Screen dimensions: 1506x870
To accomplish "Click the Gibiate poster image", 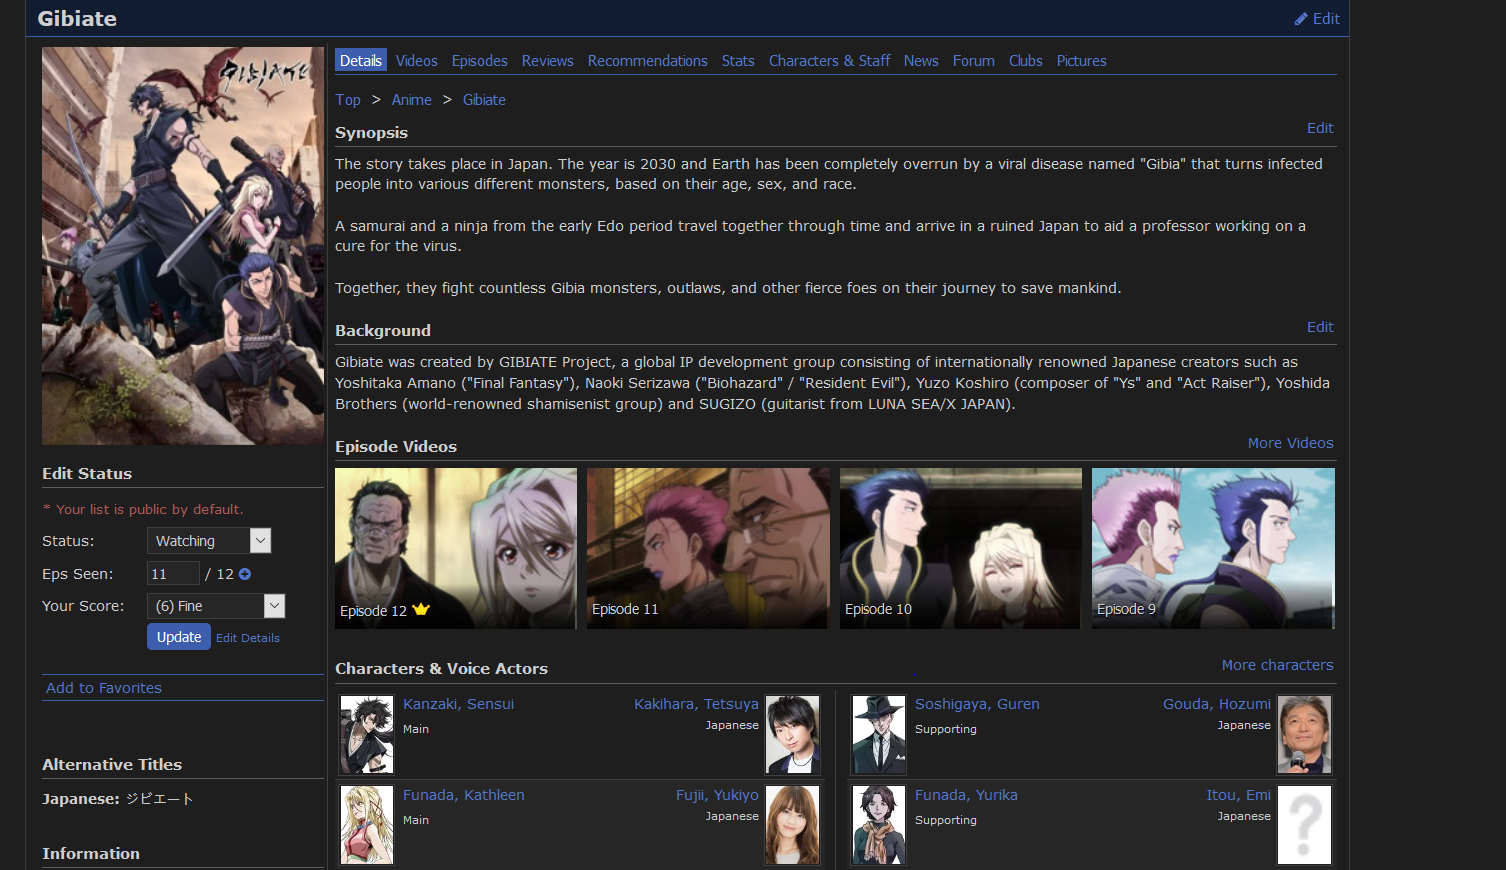I will tap(183, 246).
